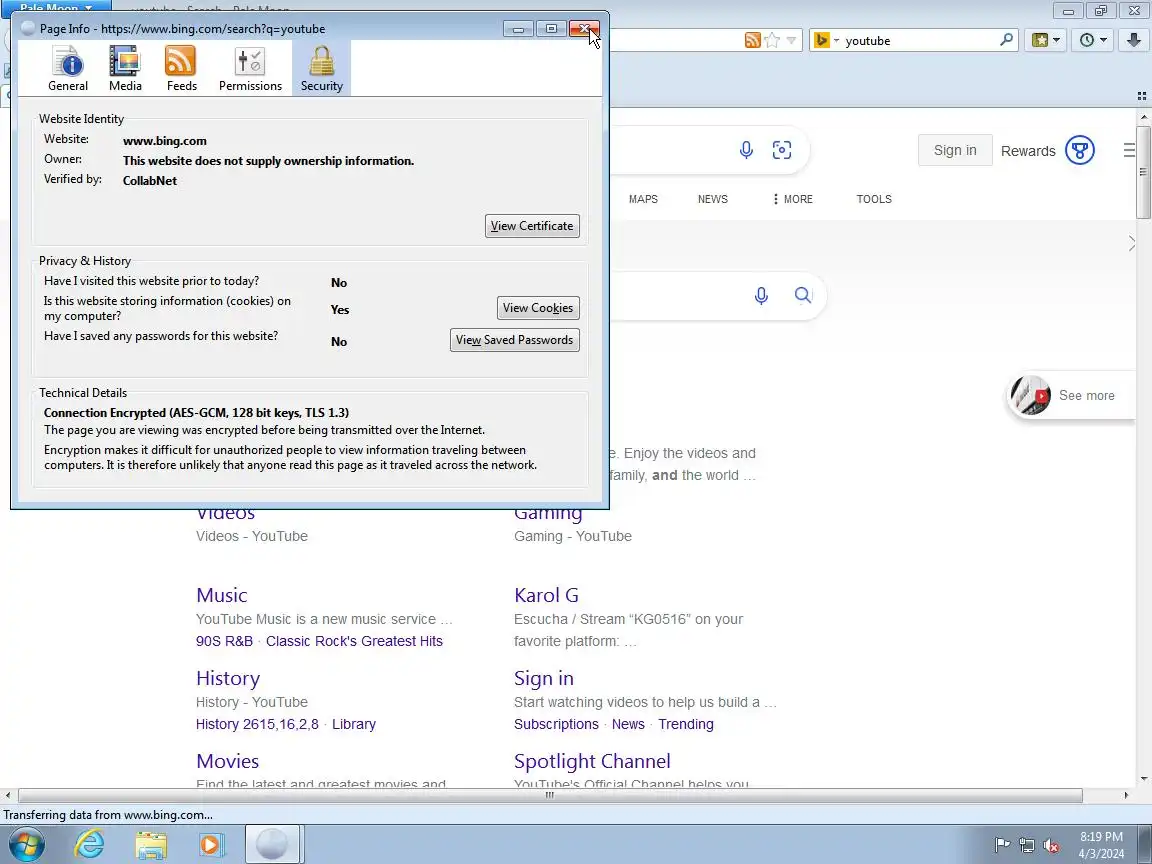Open the Downloads arrow button
Image resolution: width=1152 pixels, height=864 pixels.
1134,40
